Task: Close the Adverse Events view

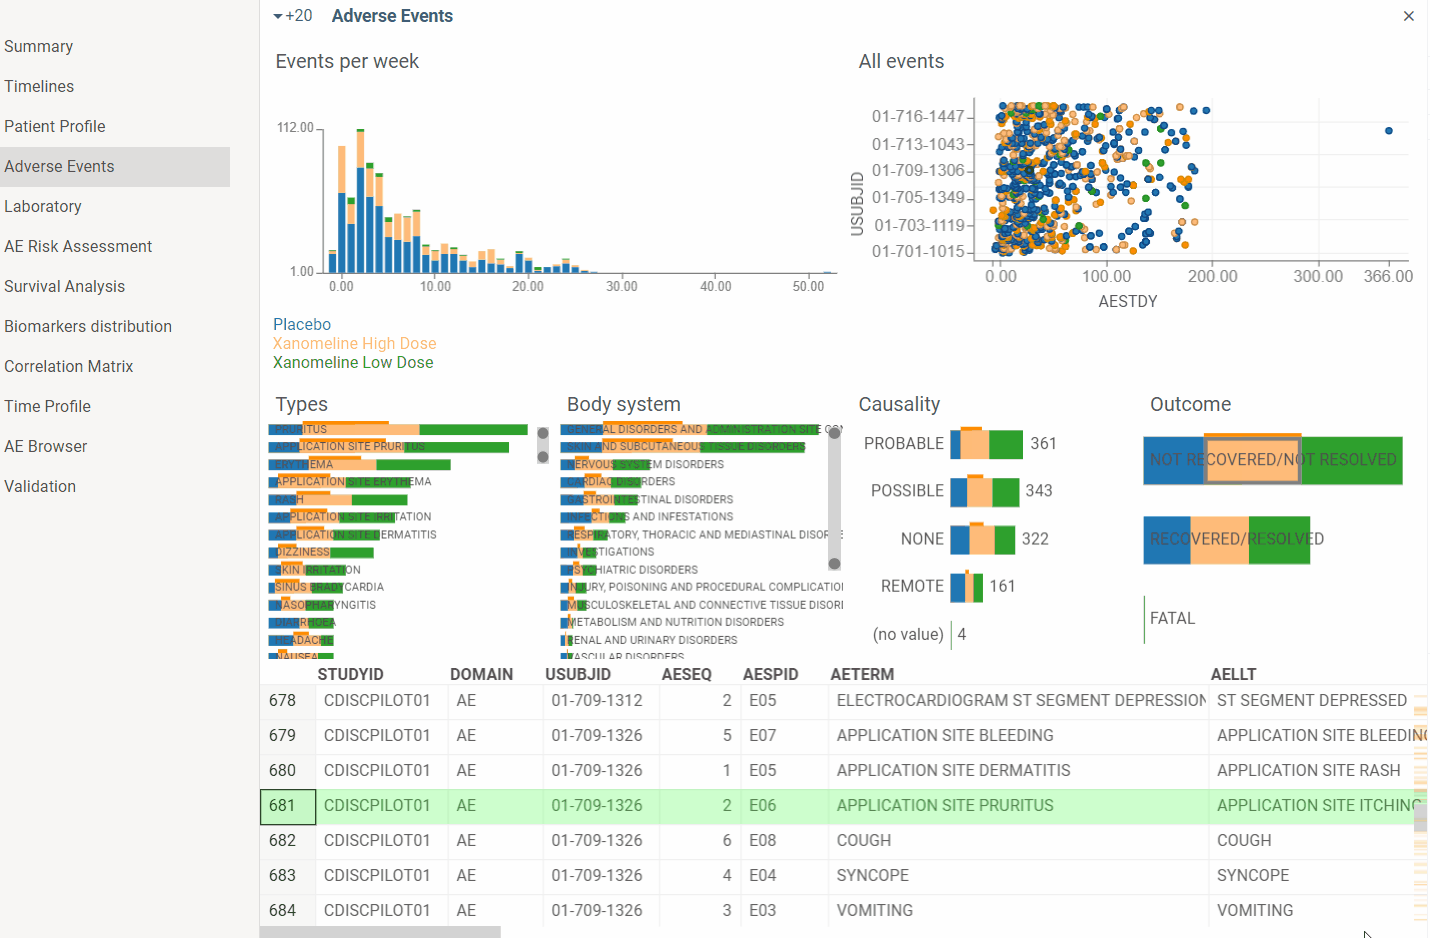Action: point(1408,16)
